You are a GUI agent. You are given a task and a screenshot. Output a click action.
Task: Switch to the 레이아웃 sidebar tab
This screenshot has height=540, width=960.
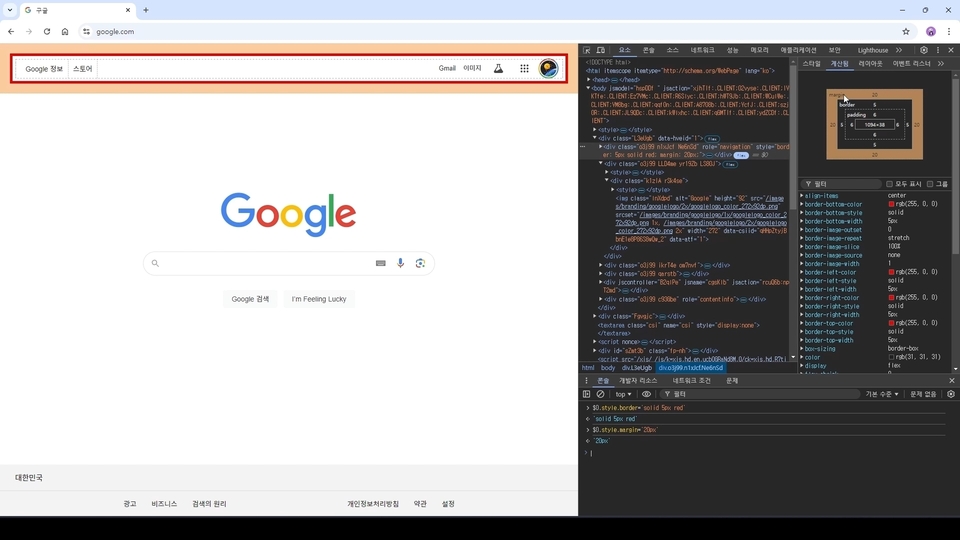tap(870, 64)
